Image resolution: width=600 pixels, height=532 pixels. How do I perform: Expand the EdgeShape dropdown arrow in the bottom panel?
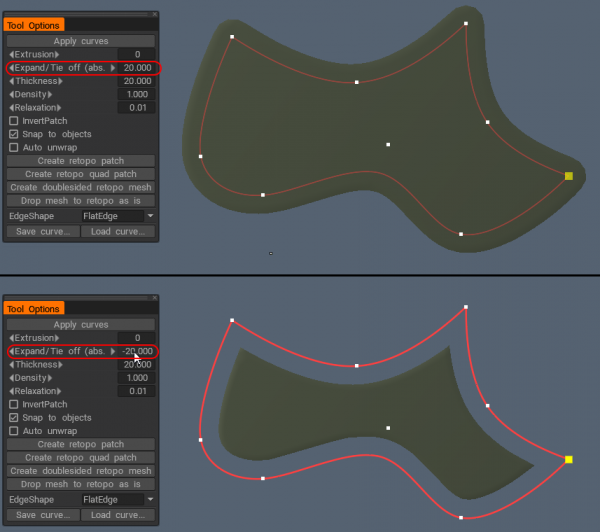coord(150,499)
